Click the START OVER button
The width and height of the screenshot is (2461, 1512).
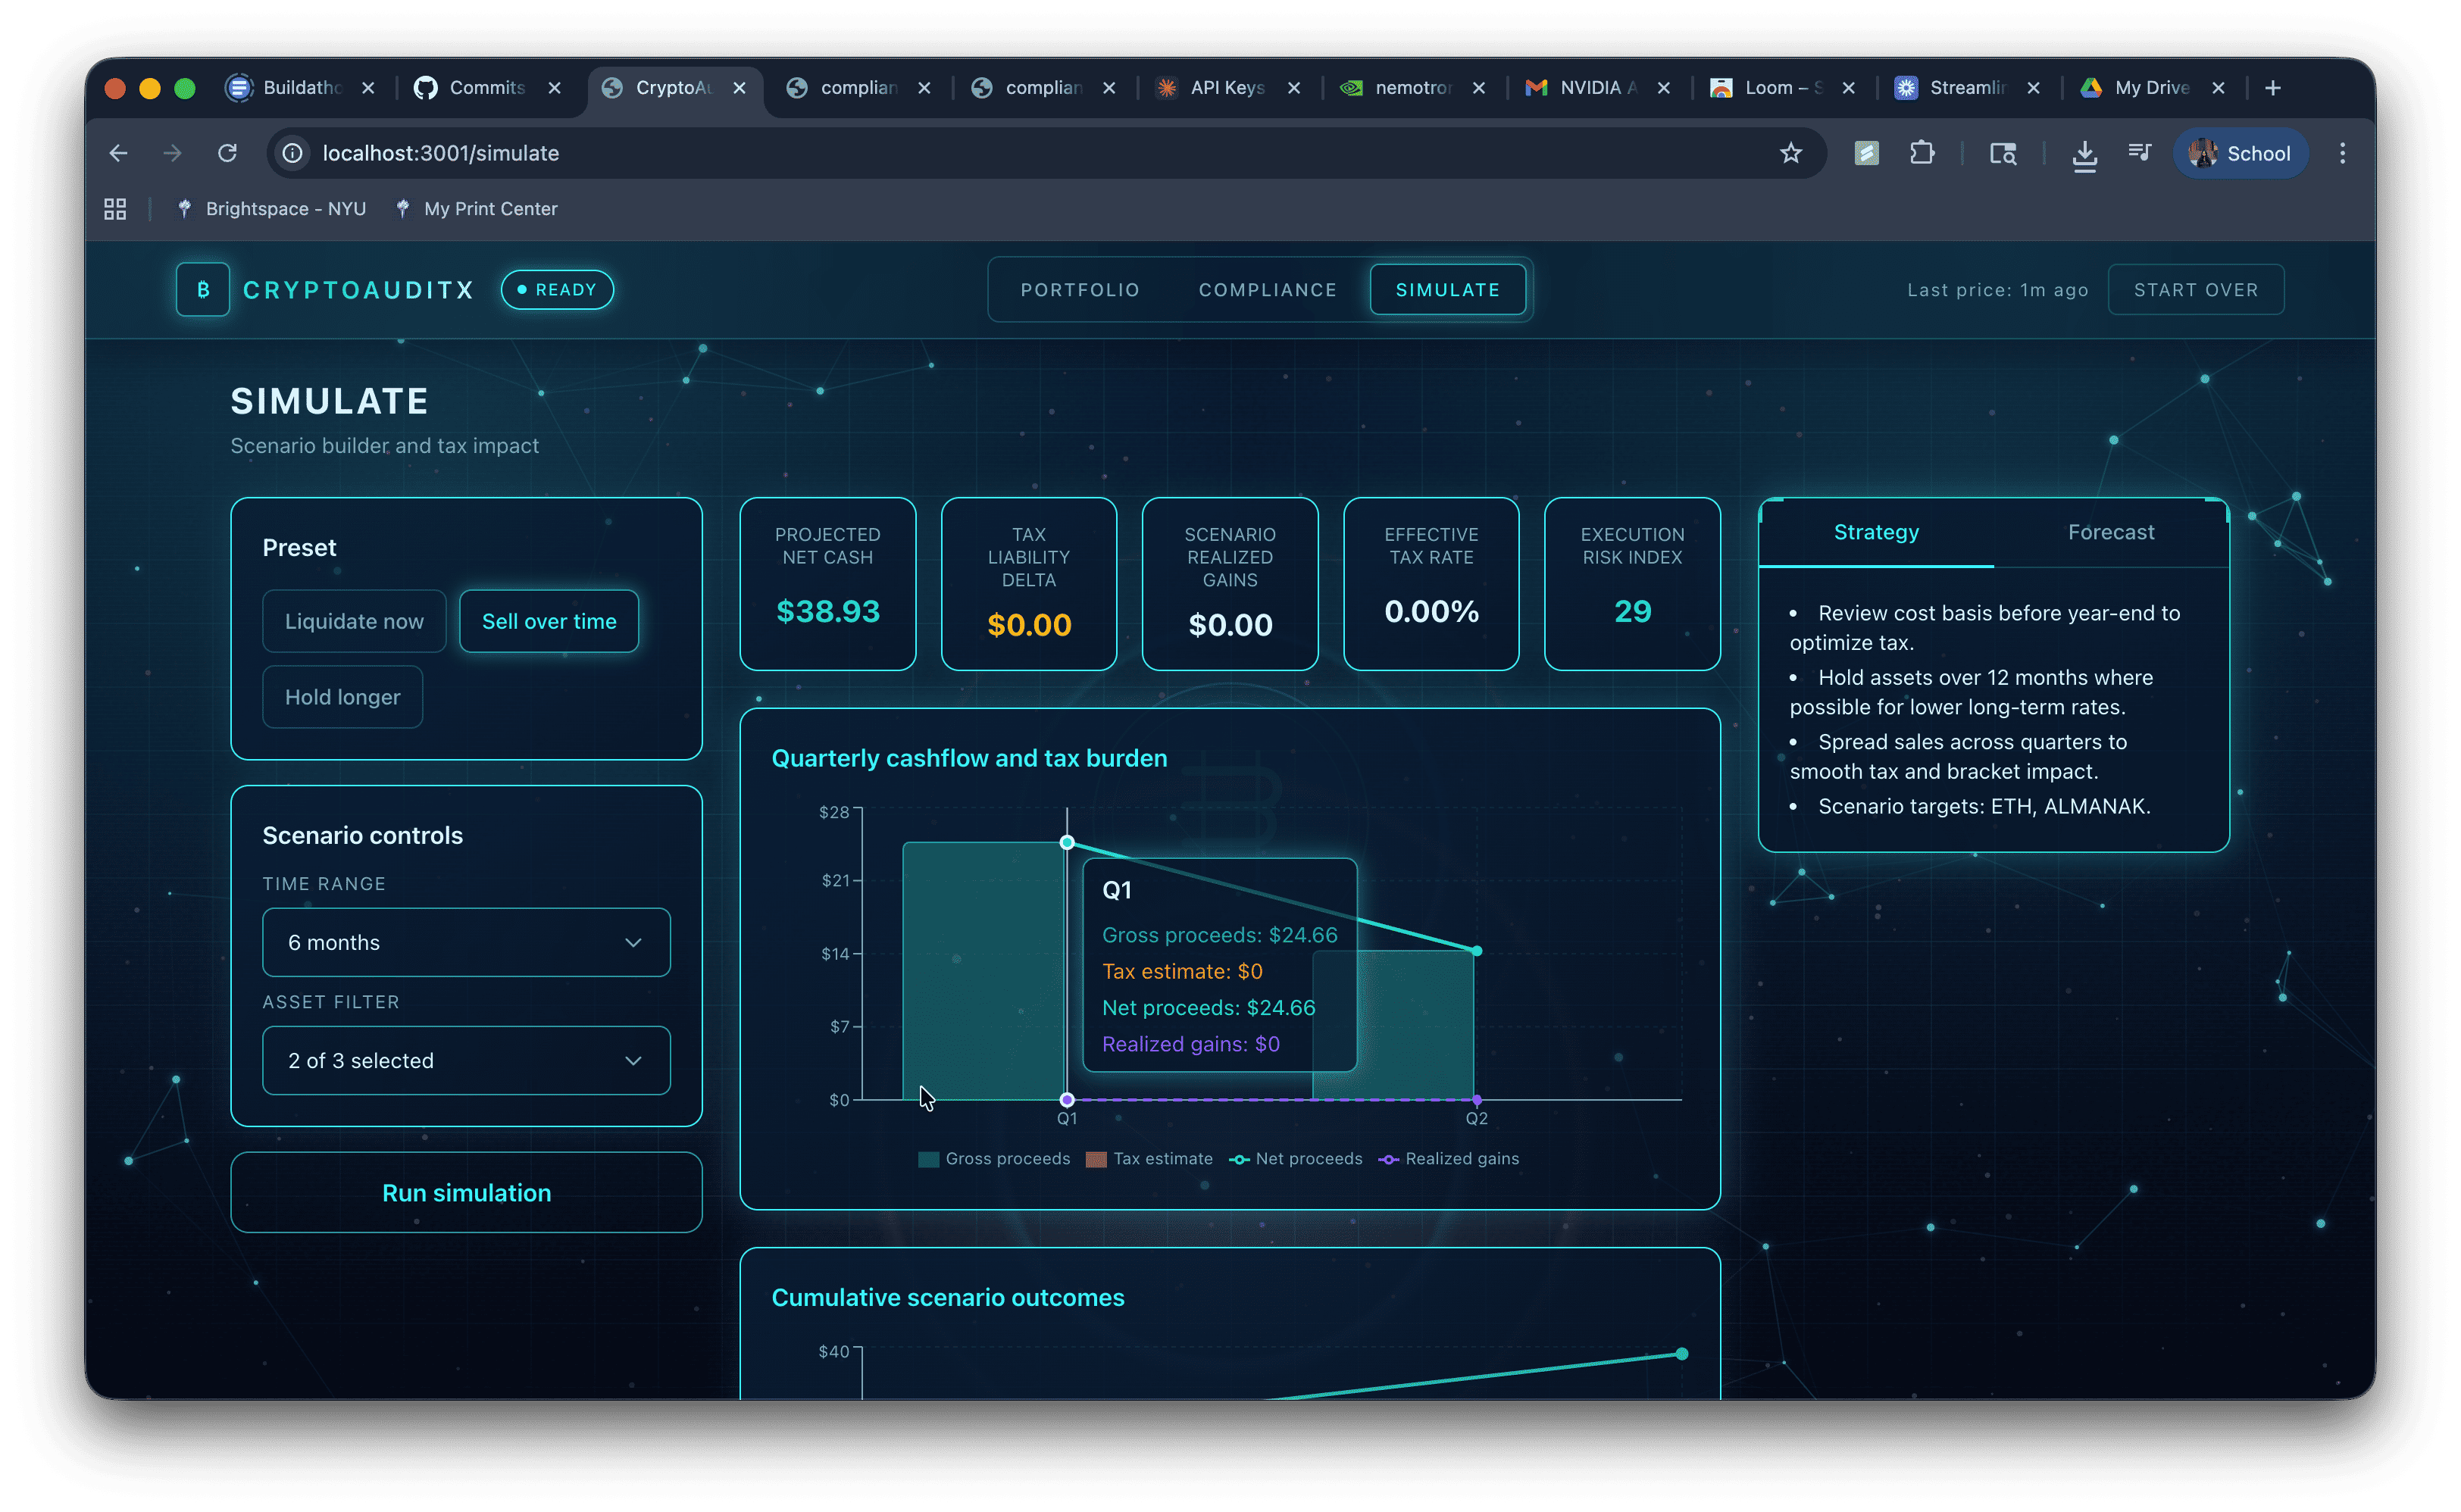click(2195, 290)
